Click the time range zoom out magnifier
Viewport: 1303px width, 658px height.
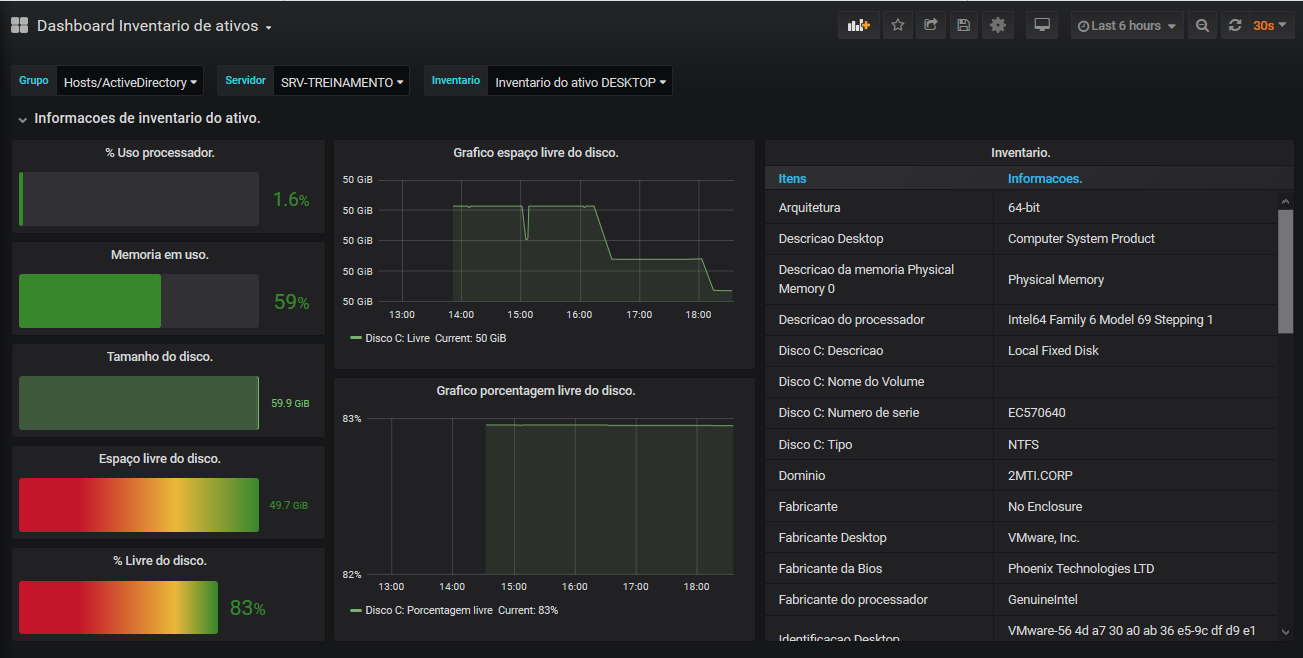click(x=1202, y=26)
